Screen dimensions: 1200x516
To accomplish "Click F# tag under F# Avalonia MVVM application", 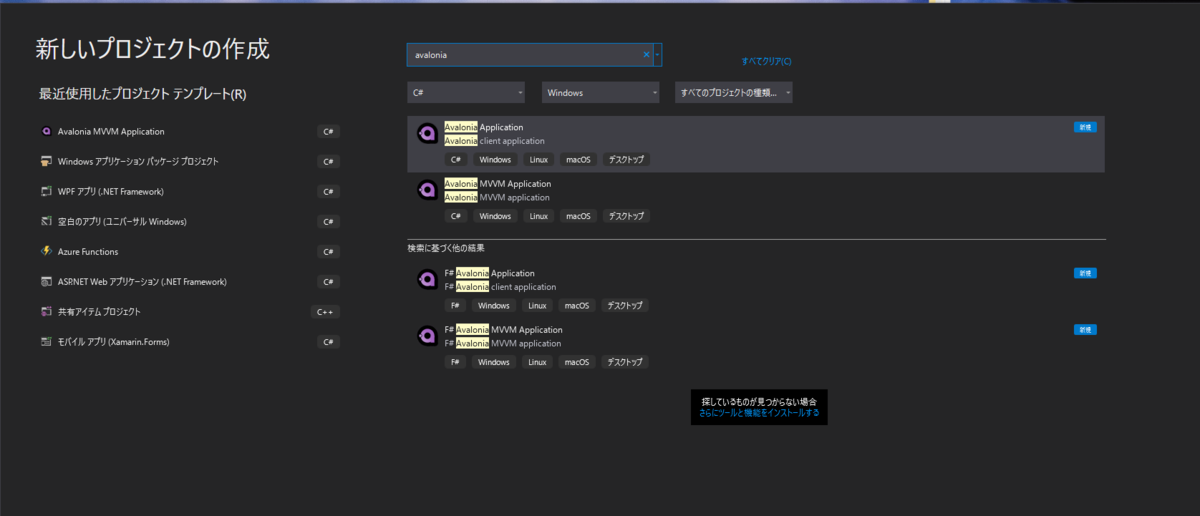I will (x=456, y=362).
